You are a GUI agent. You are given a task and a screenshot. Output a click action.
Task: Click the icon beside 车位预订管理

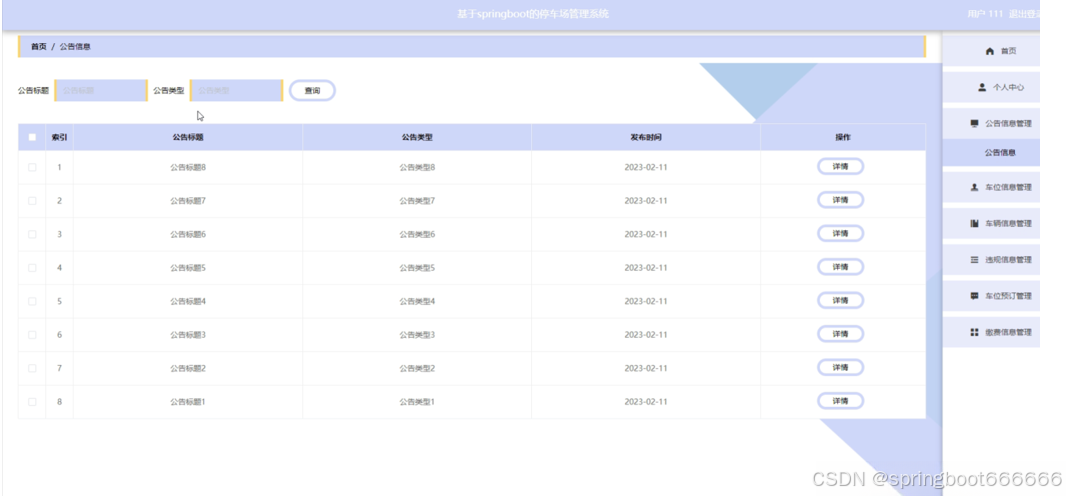(x=974, y=296)
